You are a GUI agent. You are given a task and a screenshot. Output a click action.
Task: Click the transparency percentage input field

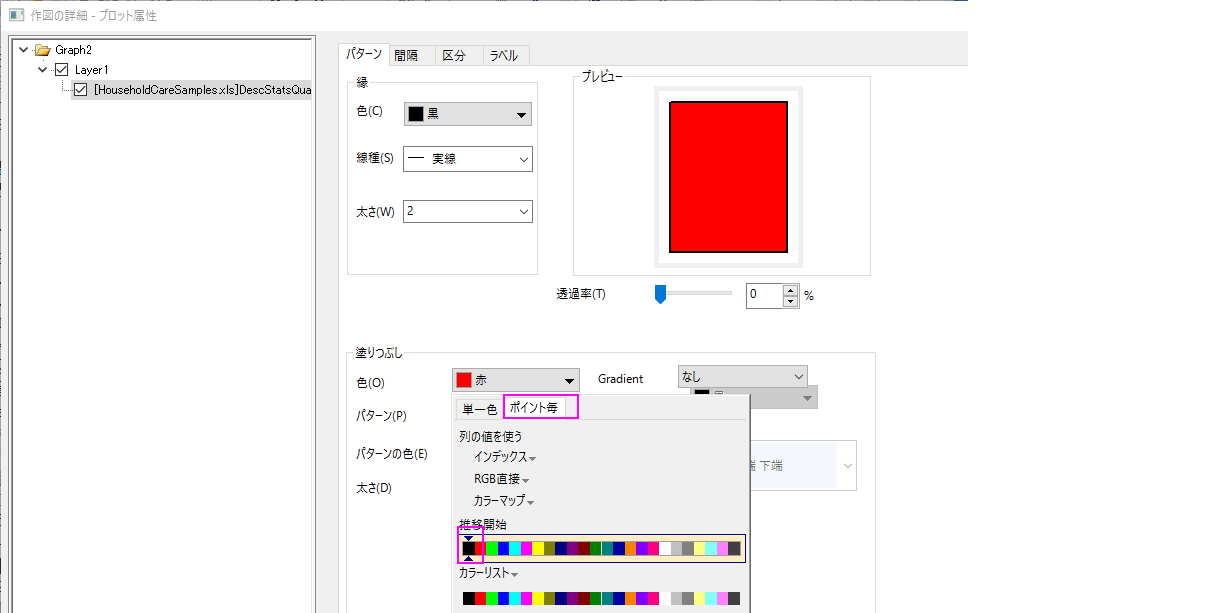[x=764, y=295]
